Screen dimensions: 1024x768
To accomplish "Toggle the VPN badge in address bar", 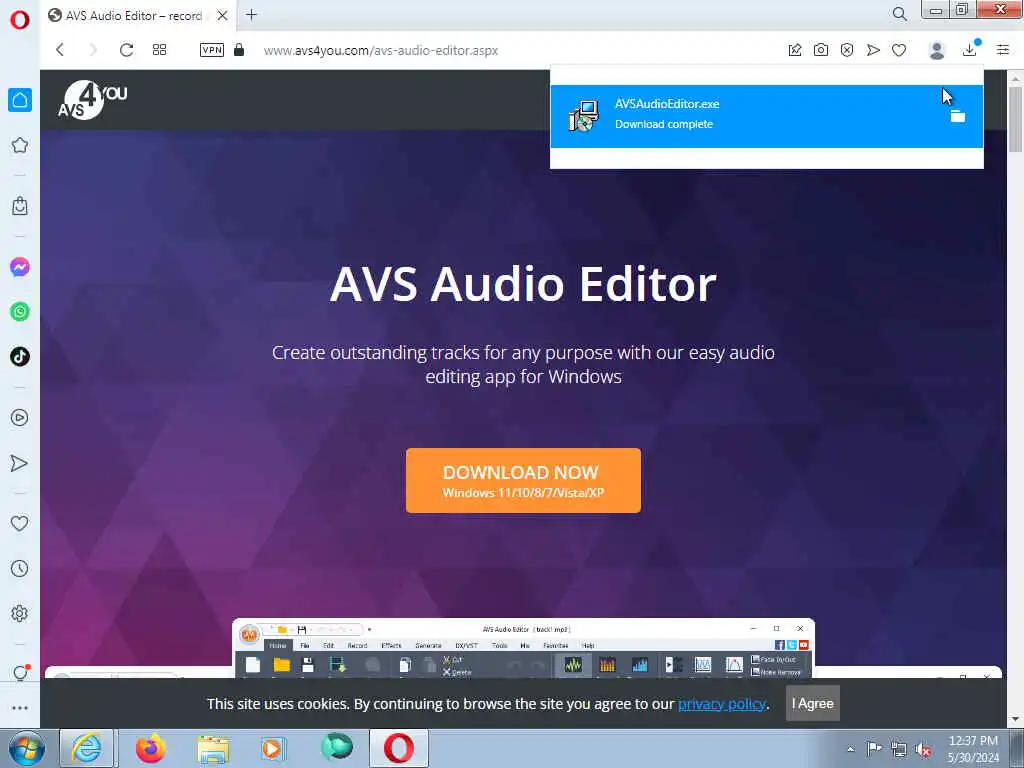I will (x=212, y=50).
